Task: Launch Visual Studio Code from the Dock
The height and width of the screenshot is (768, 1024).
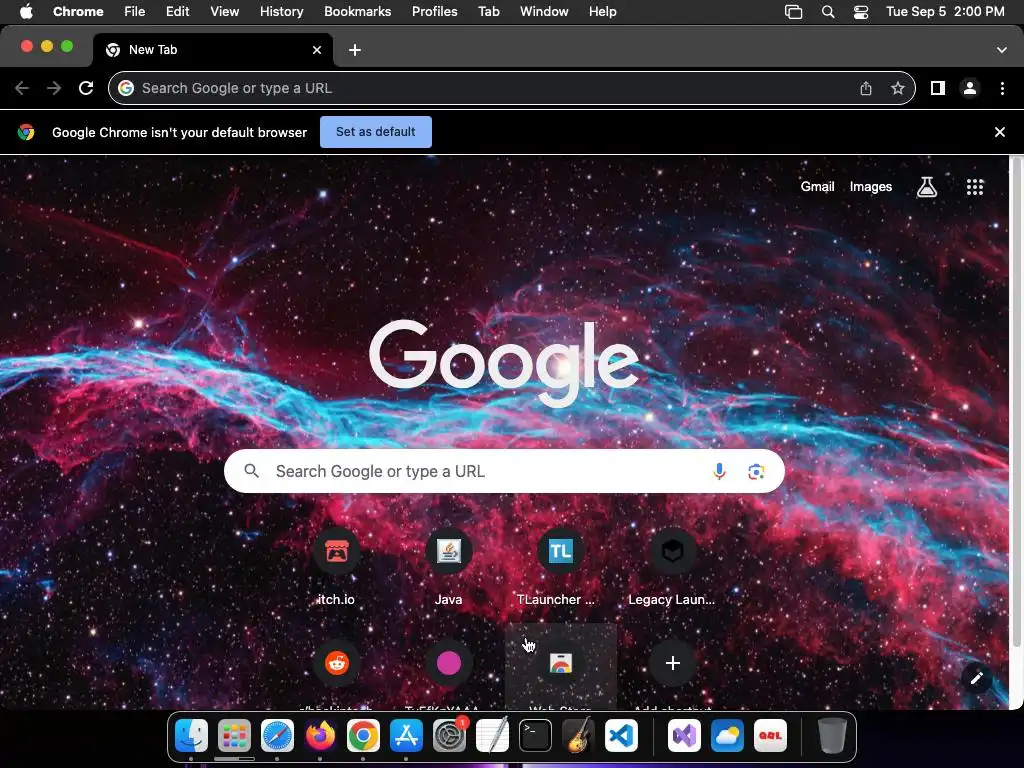Action: point(622,736)
